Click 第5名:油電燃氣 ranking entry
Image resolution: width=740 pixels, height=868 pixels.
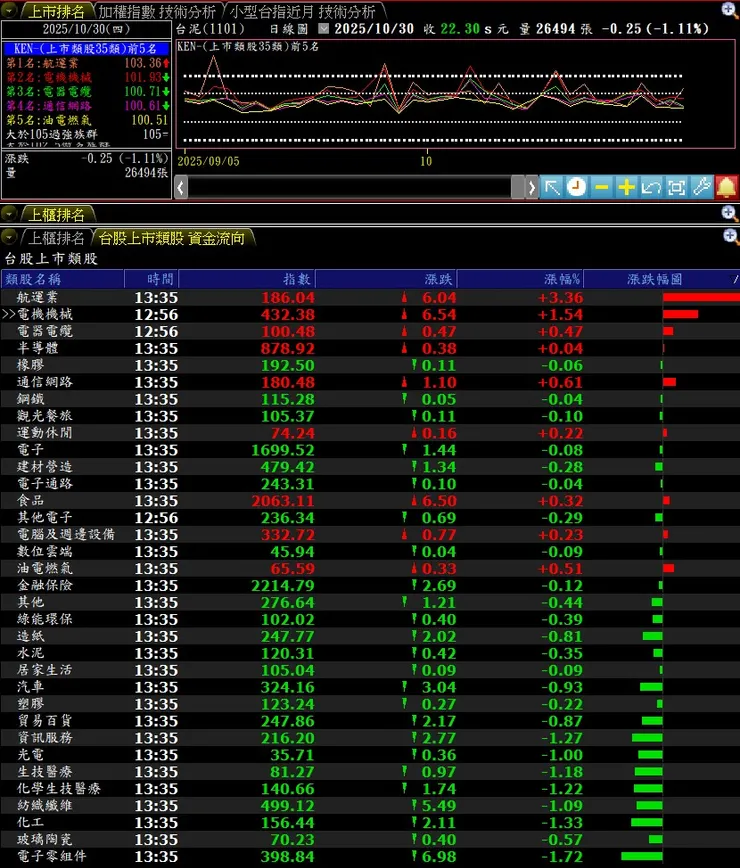point(86,120)
